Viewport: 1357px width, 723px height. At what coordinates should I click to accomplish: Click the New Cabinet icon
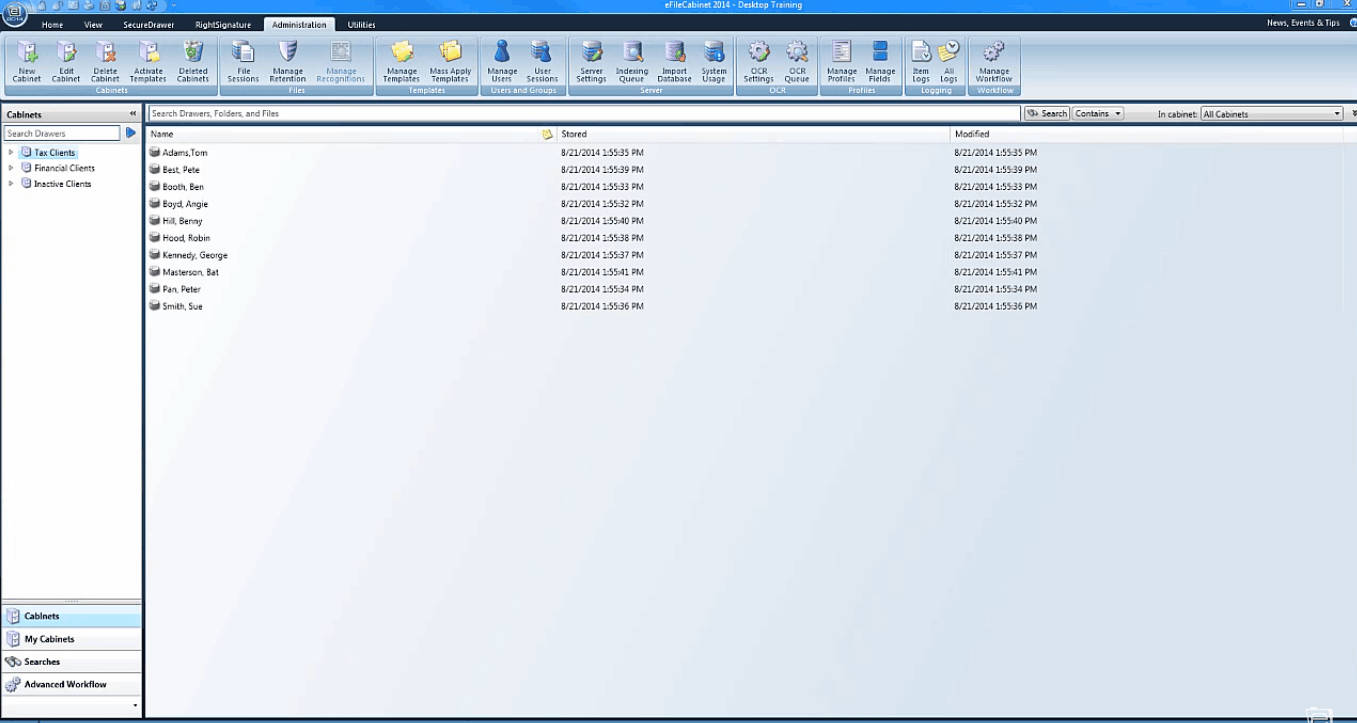point(26,61)
